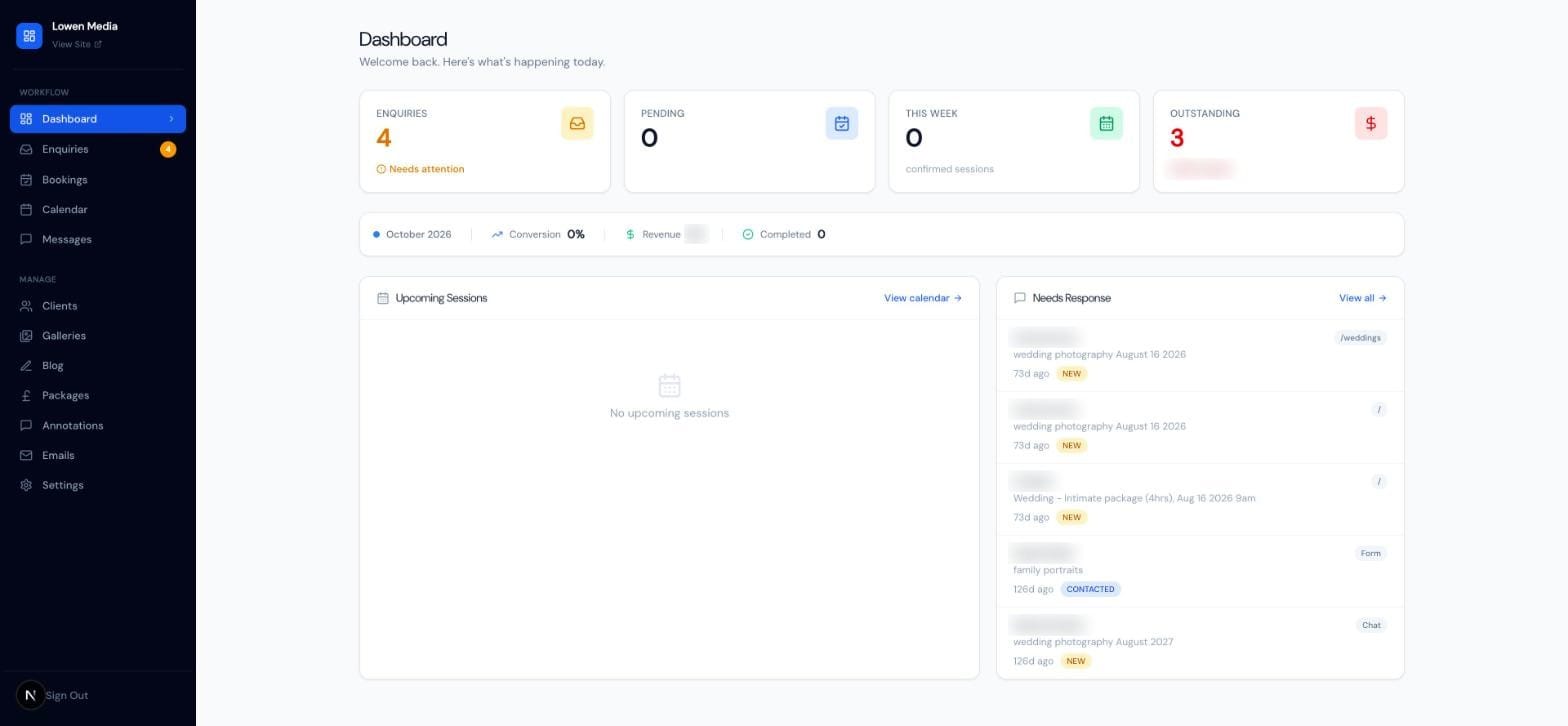
Task: Open the View all link
Action: coord(1363,298)
